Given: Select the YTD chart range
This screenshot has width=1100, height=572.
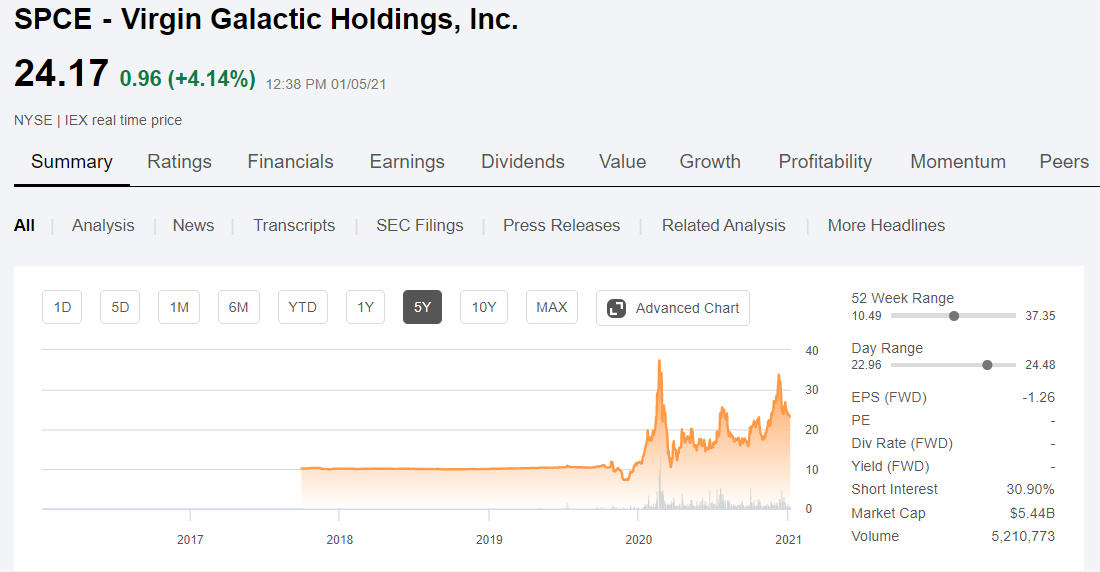Looking at the screenshot, I should coord(302,307).
